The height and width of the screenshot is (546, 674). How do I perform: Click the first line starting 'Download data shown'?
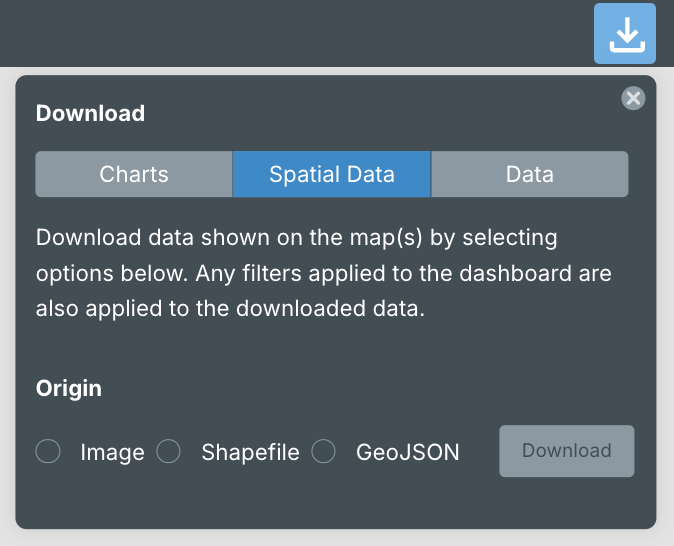[x=296, y=238]
